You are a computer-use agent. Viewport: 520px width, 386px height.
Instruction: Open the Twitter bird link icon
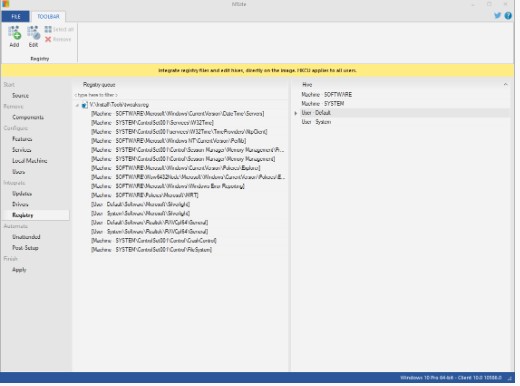497,16
